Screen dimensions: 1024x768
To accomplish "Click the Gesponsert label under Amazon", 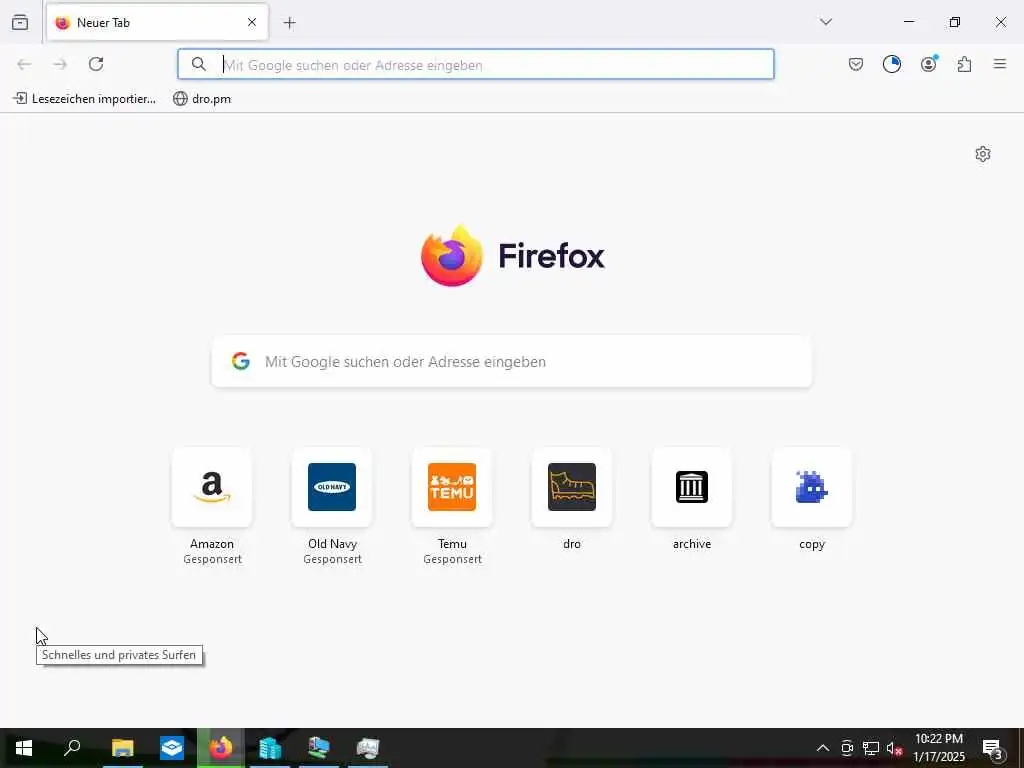I will (x=212, y=560).
